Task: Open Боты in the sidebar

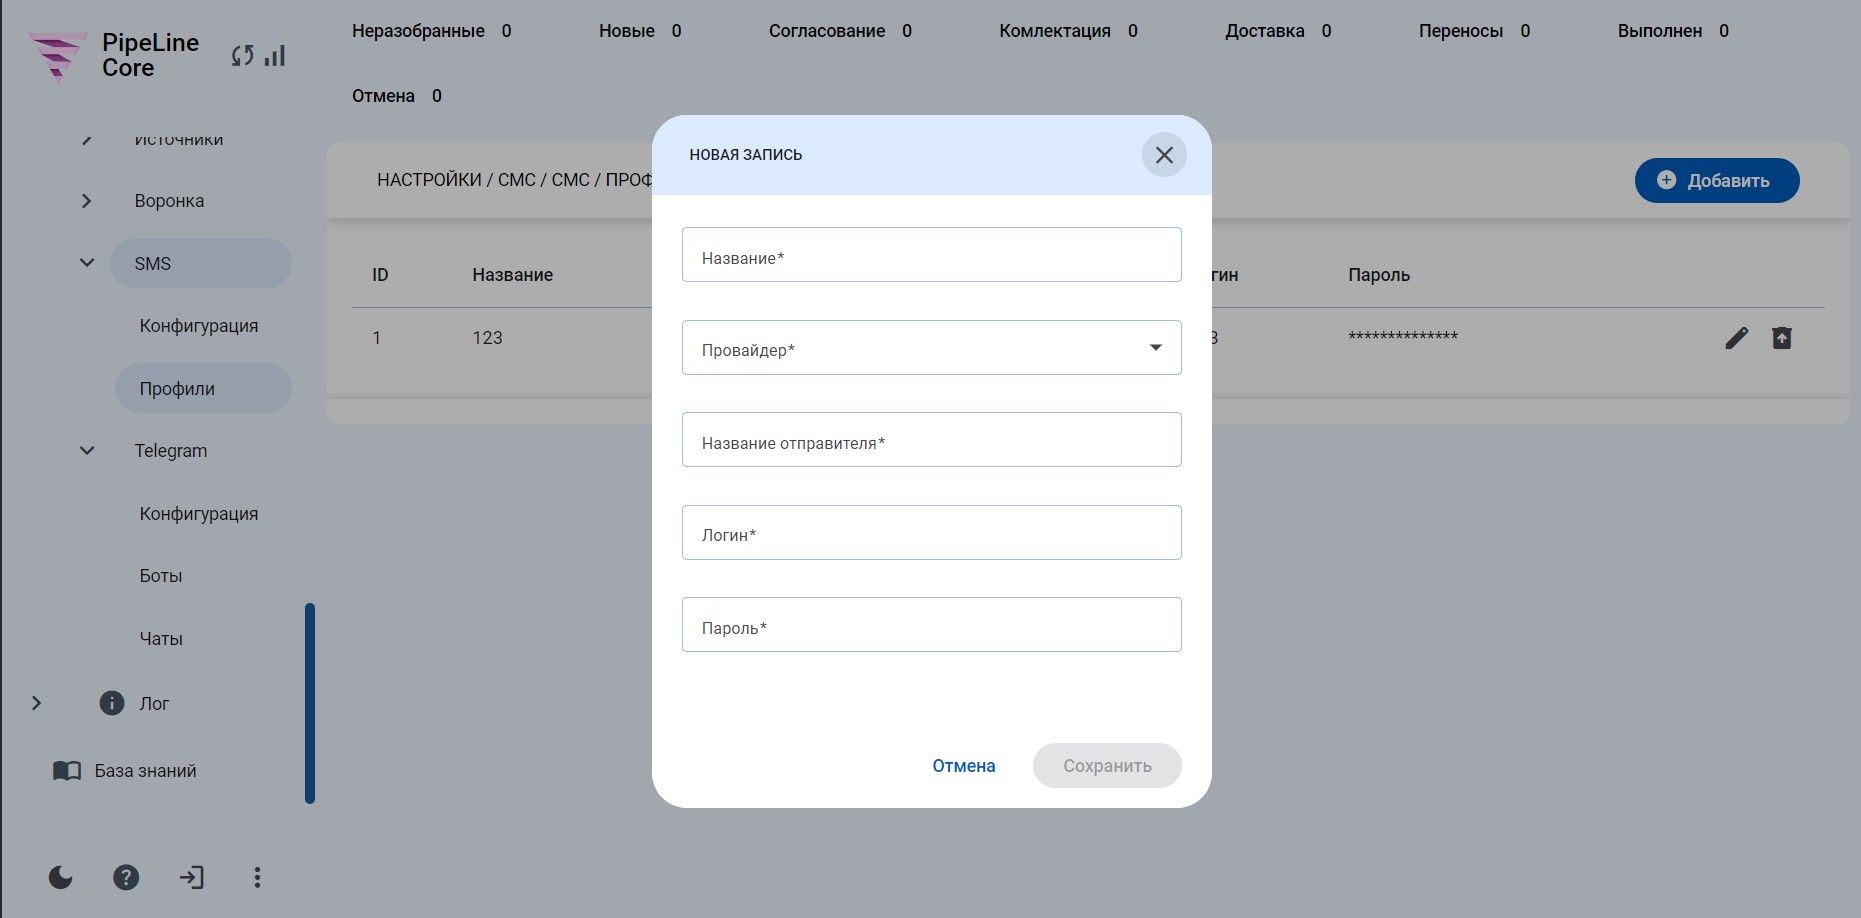Action: click(161, 576)
